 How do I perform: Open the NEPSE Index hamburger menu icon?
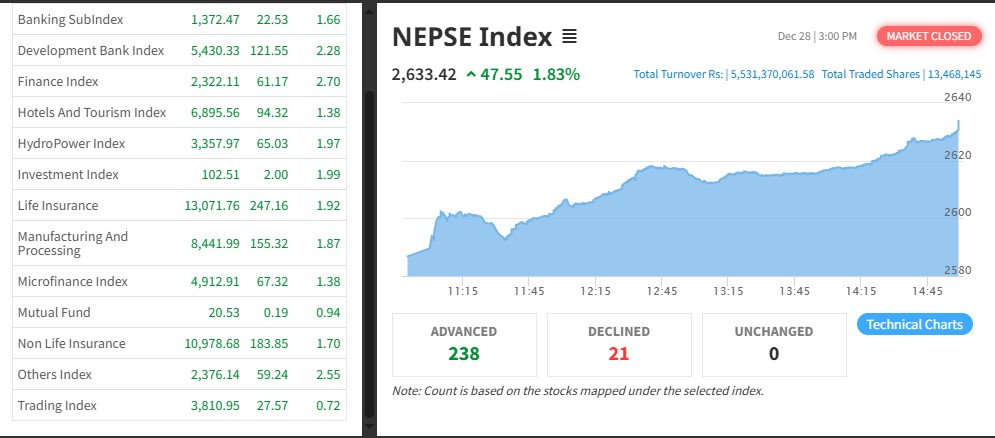coord(569,38)
